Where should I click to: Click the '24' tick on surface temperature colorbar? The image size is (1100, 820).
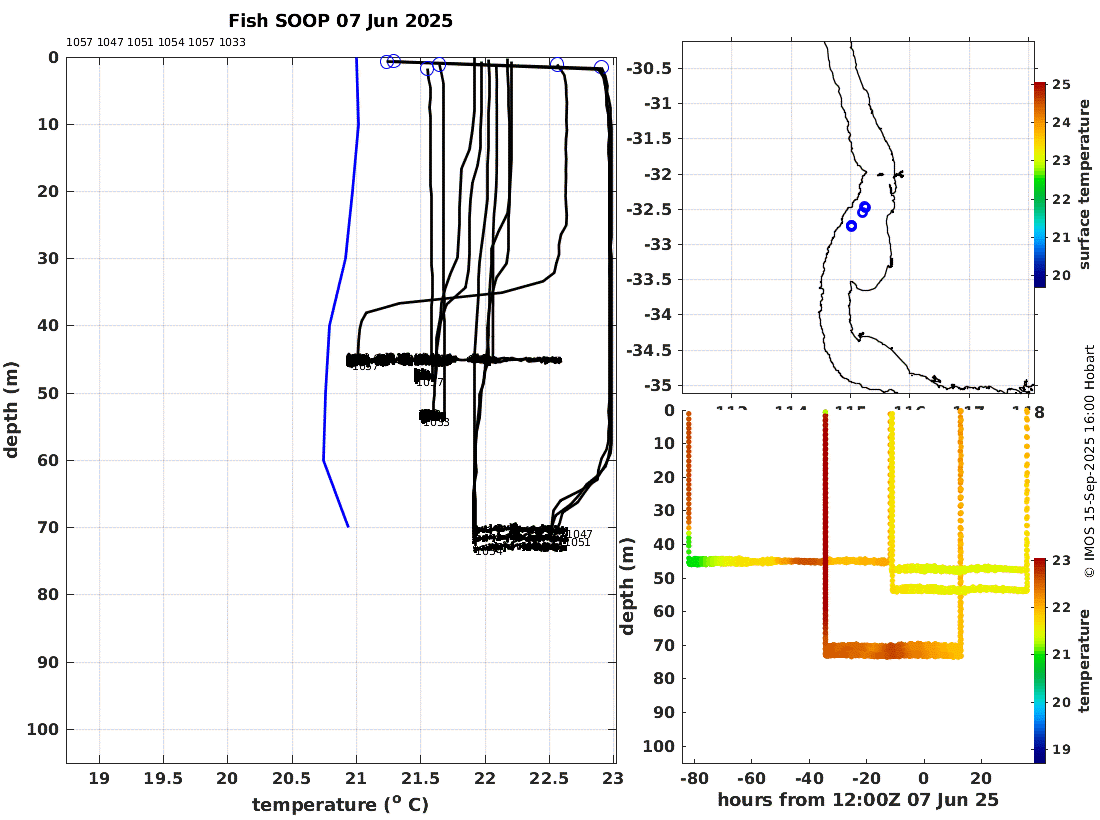(1061, 122)
